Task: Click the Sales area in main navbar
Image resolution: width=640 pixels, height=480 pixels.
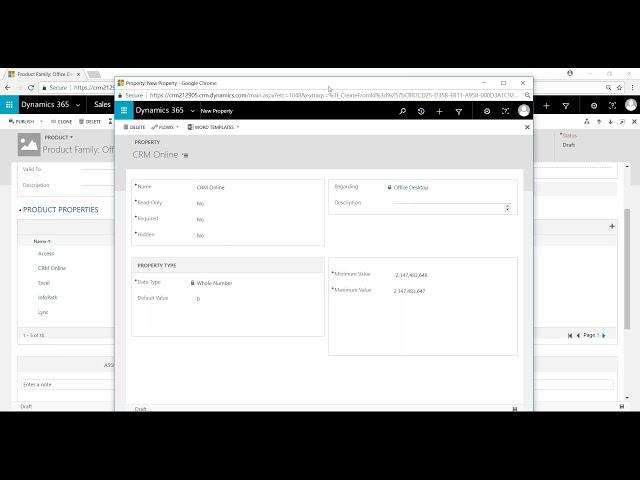Action: 102,104
